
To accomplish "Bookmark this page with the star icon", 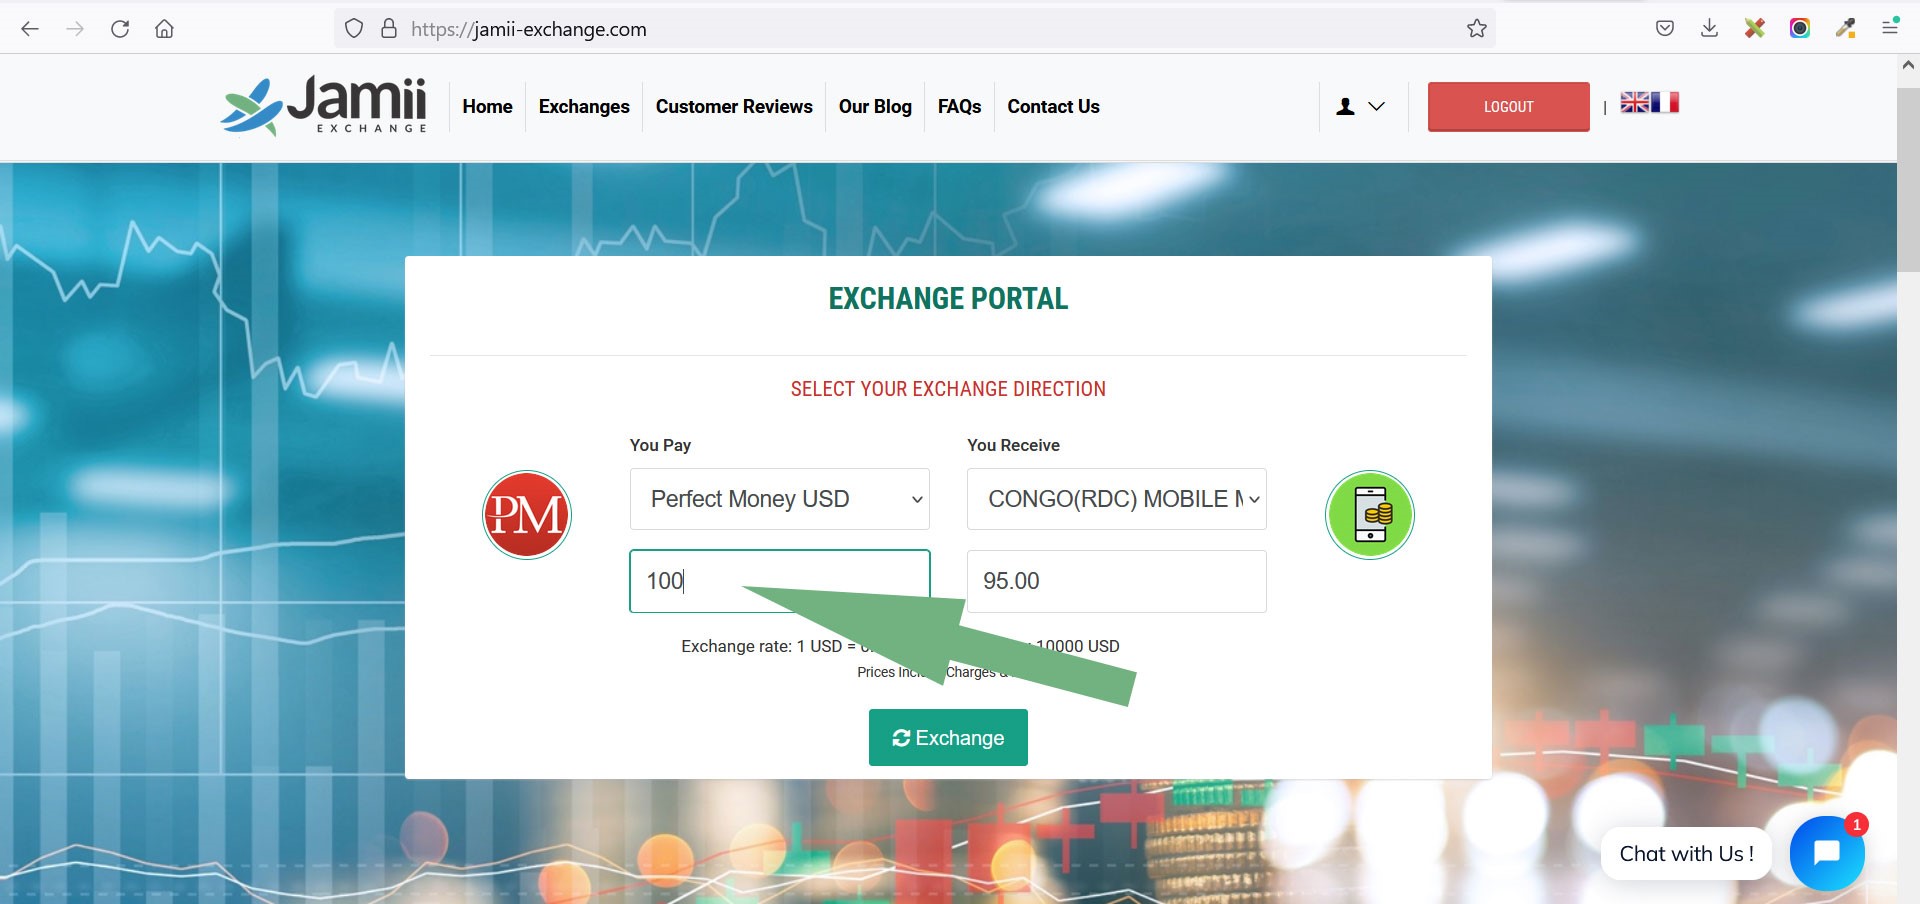I will pyautogui.click(x=1477, y=29).
